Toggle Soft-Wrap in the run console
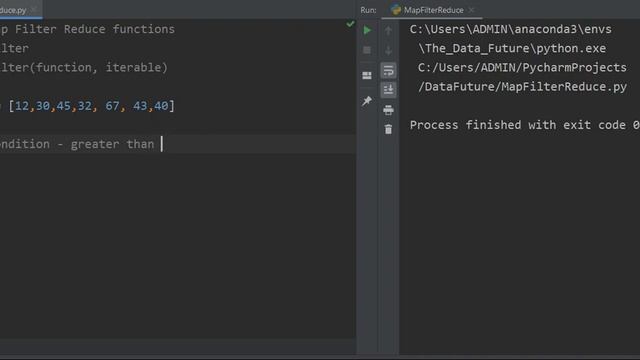This screenshot has height=360, width=640. coord(388,70)
